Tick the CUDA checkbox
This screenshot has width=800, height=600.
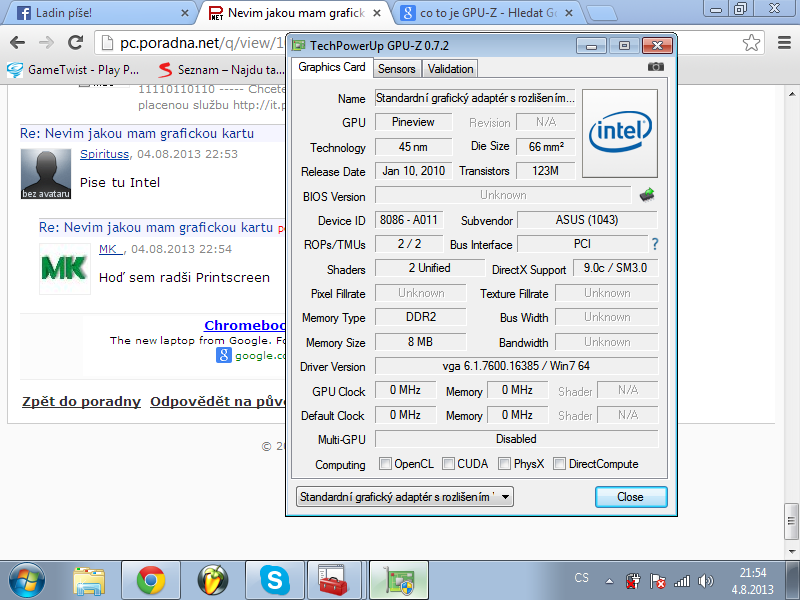click(447, 464)
